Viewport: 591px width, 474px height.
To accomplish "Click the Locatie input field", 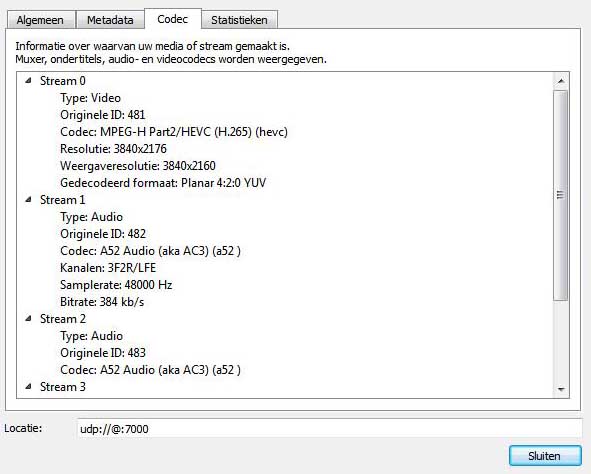I will tap(329, 429).
